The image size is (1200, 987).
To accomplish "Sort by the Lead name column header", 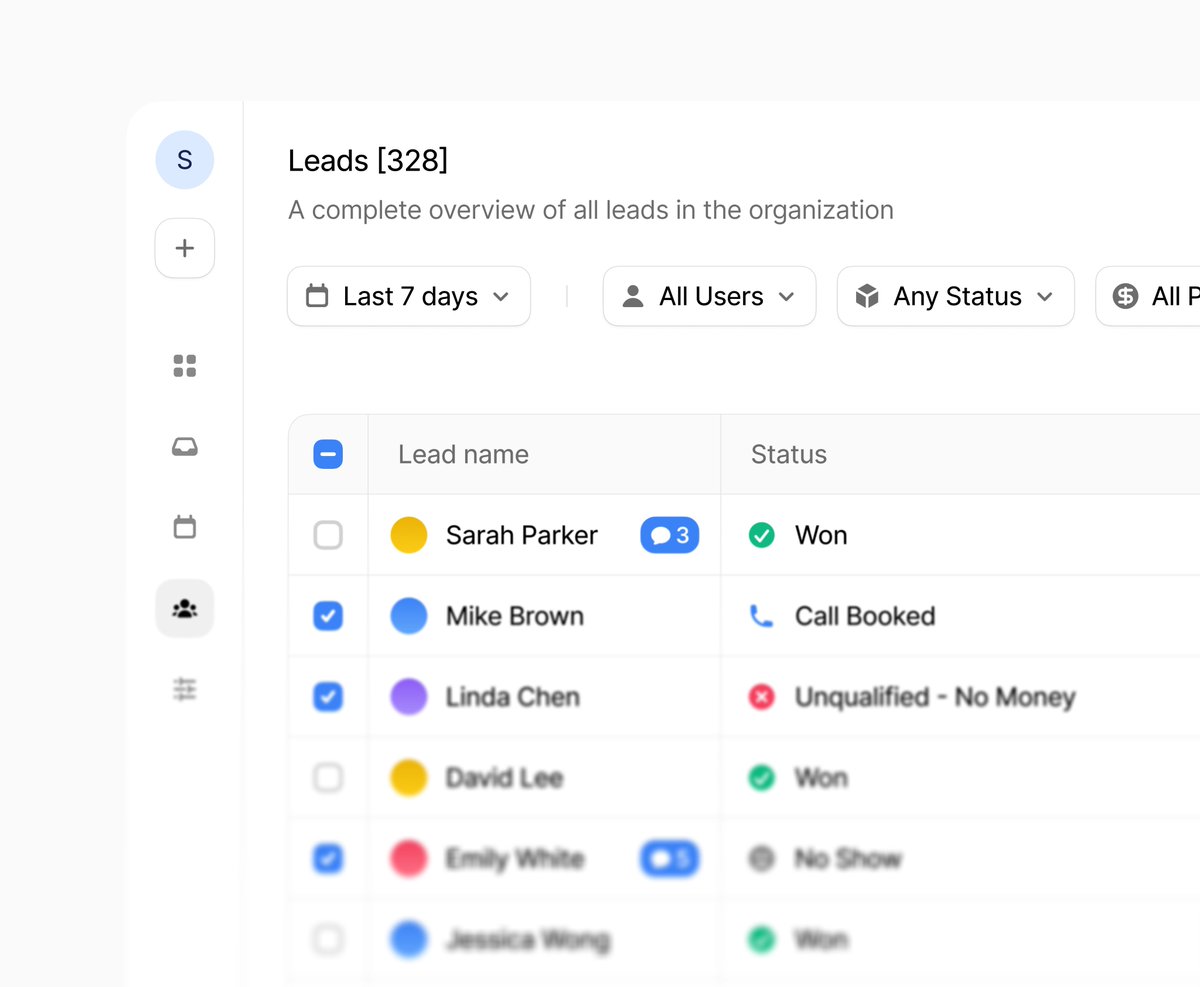I will (463, 454).
